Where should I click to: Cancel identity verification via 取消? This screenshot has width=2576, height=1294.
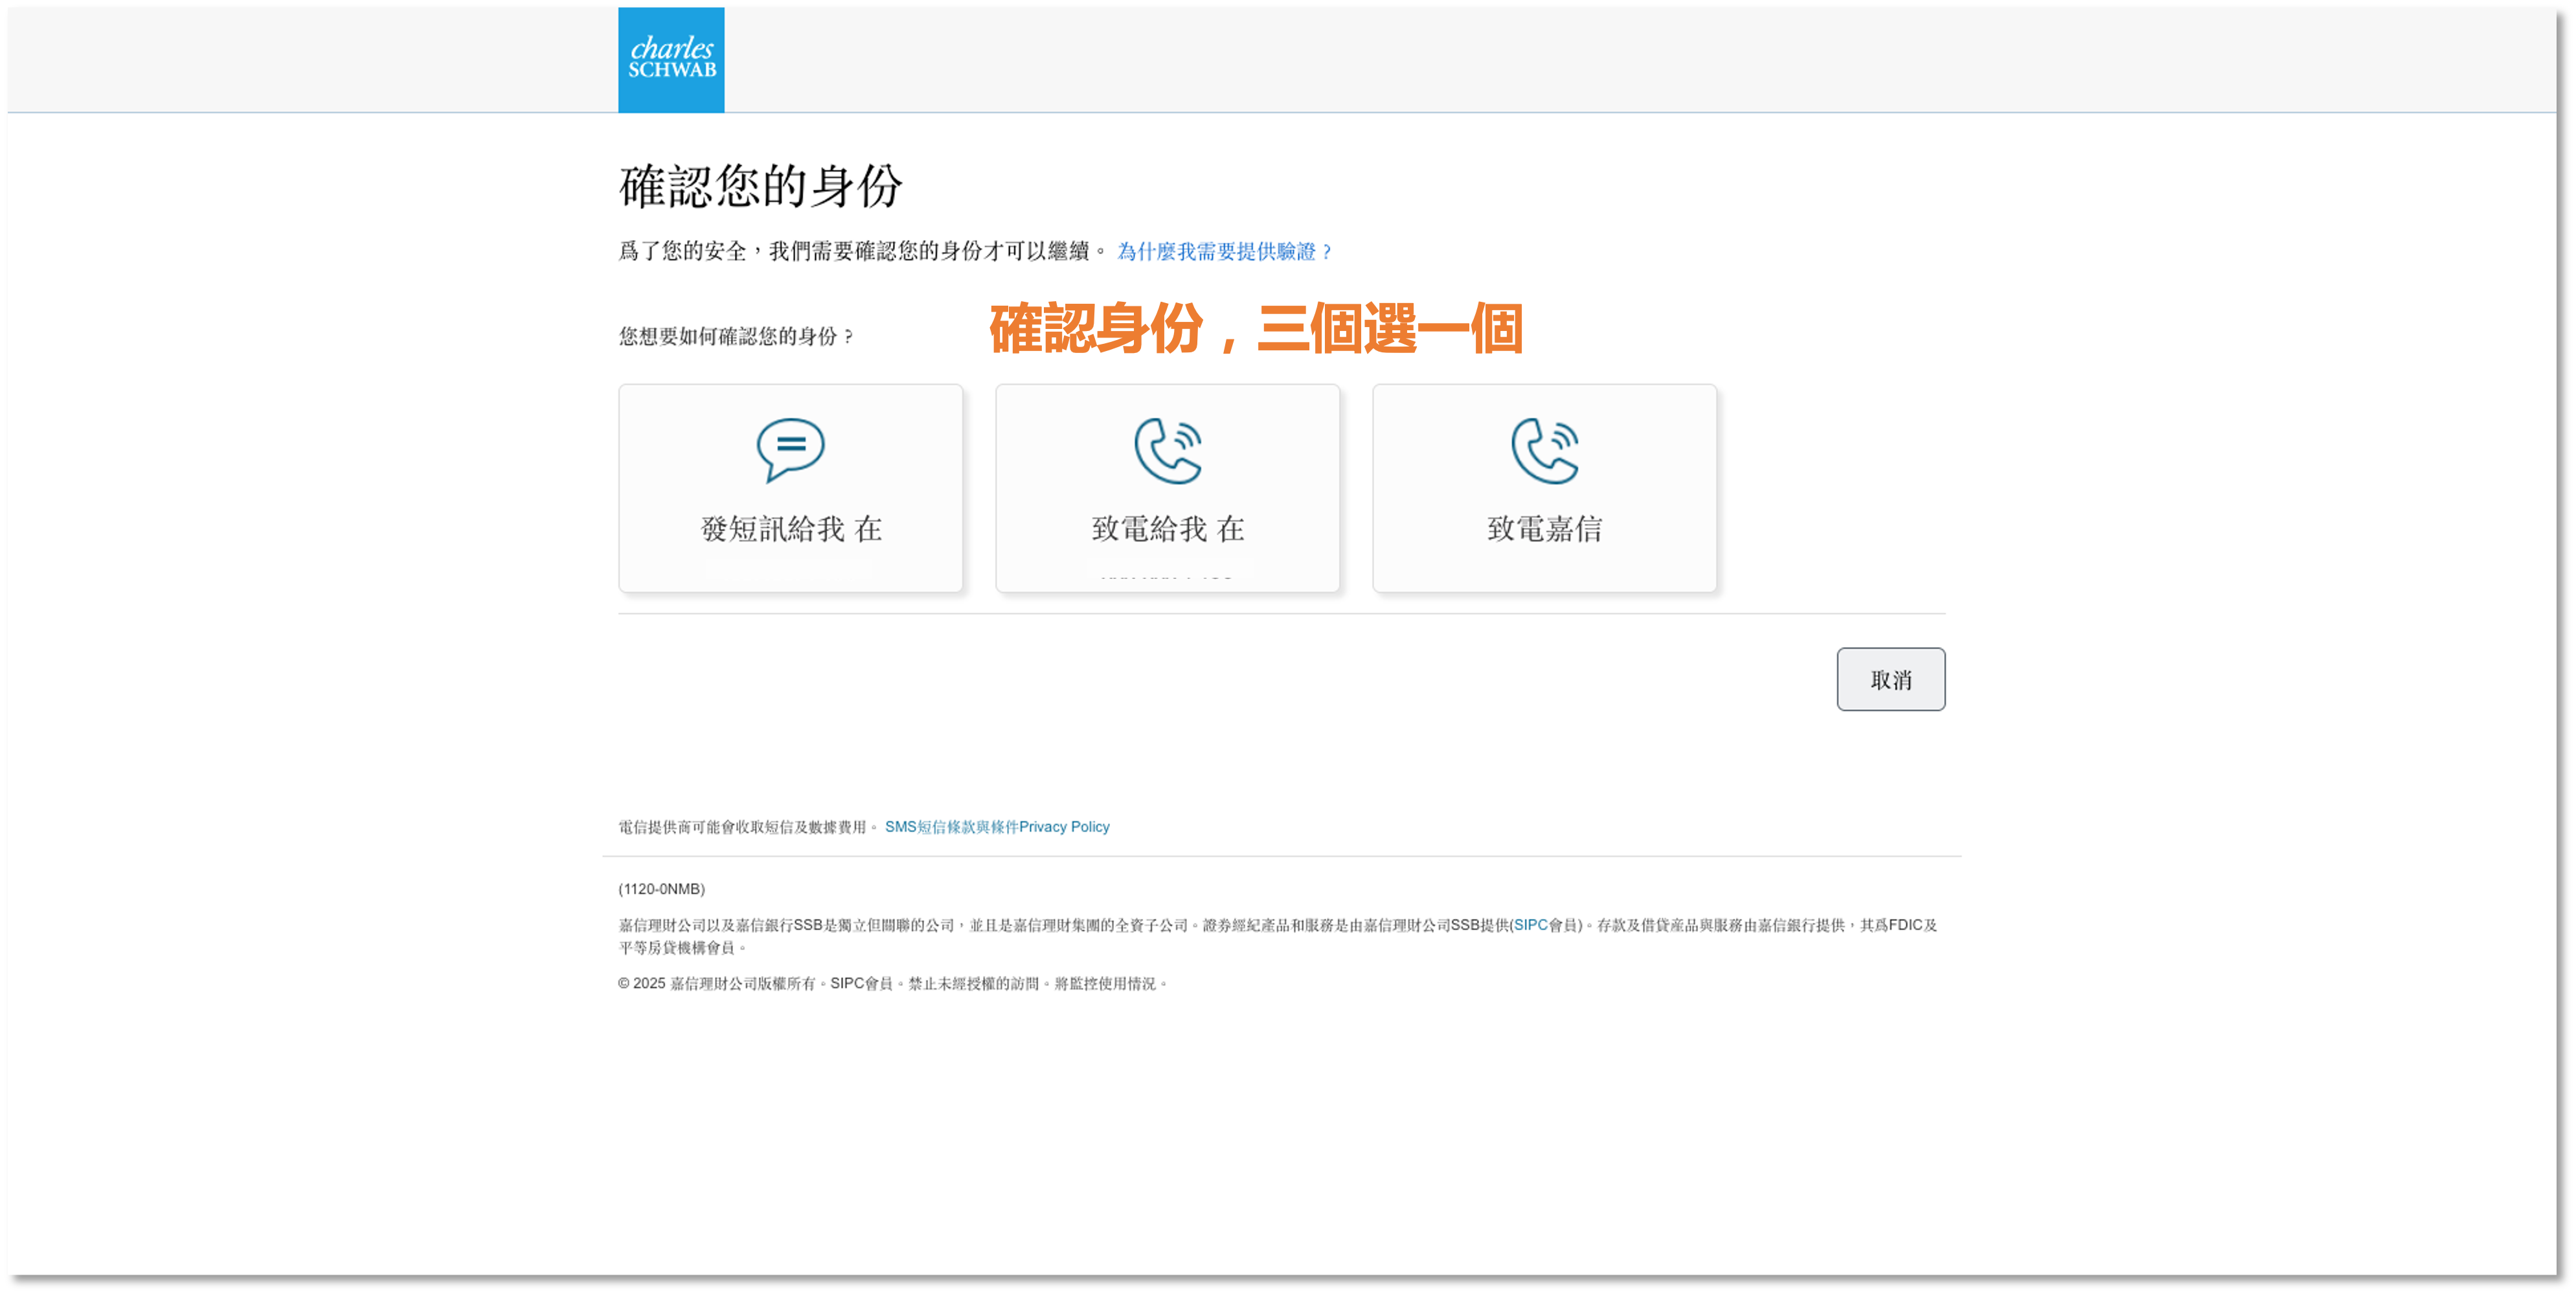coord(1890,679)
